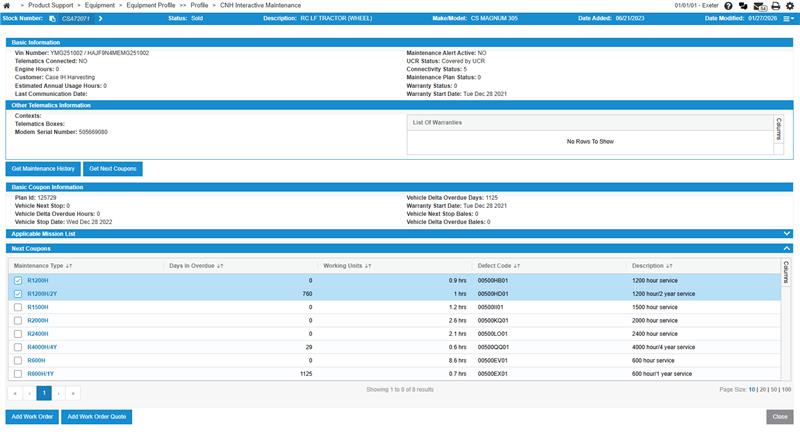Image resolution: width=800 pixels, height=436 pixels.
Task: Click the copy icon beside Stock Number
Action: [54, 18]
